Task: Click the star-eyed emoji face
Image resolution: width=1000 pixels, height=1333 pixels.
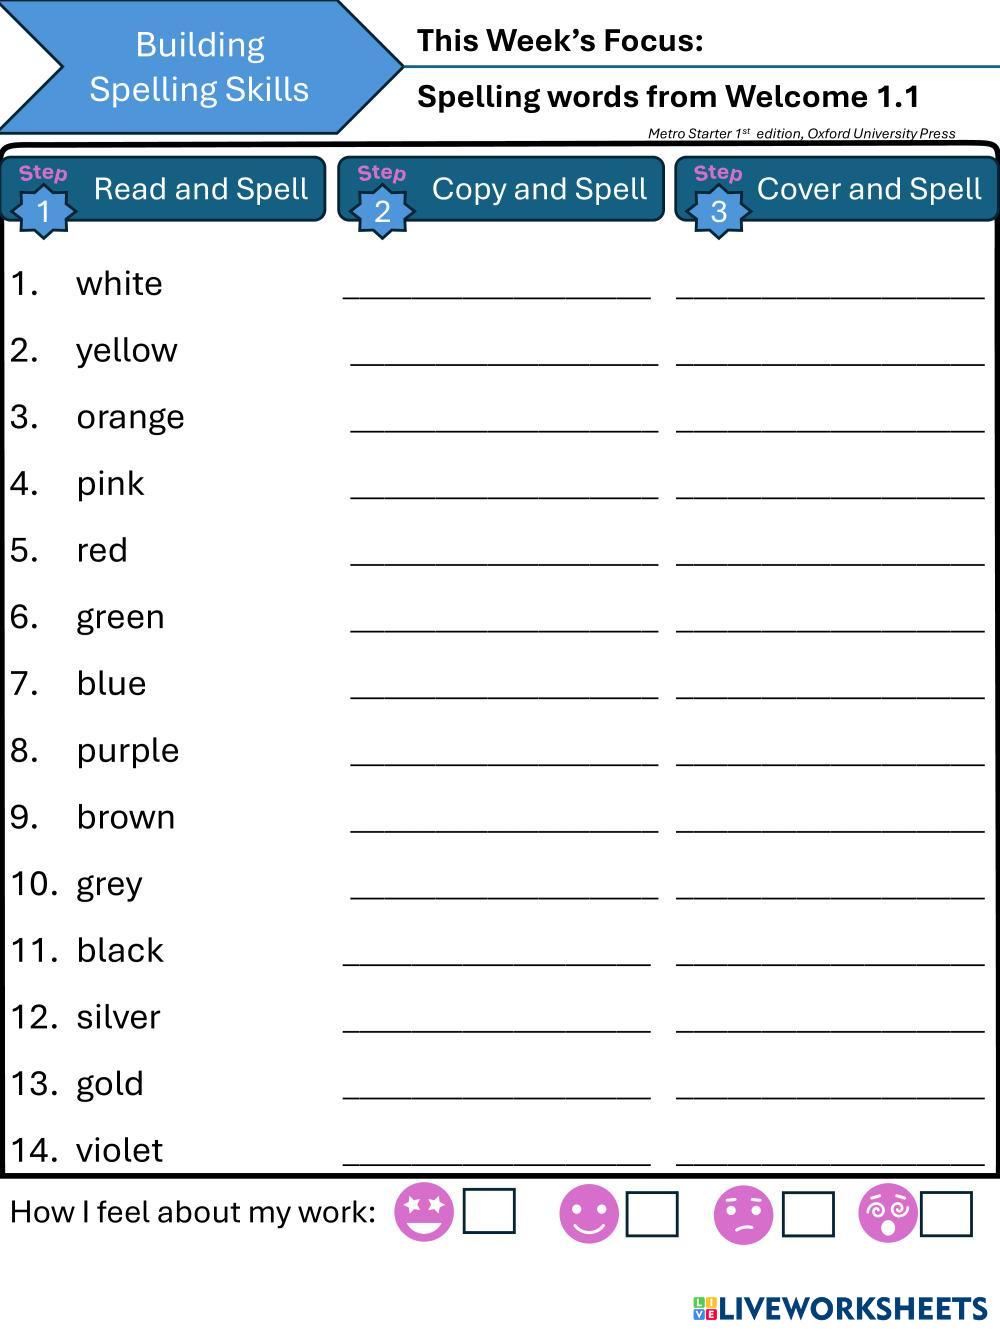Action: click(424, 1212)
